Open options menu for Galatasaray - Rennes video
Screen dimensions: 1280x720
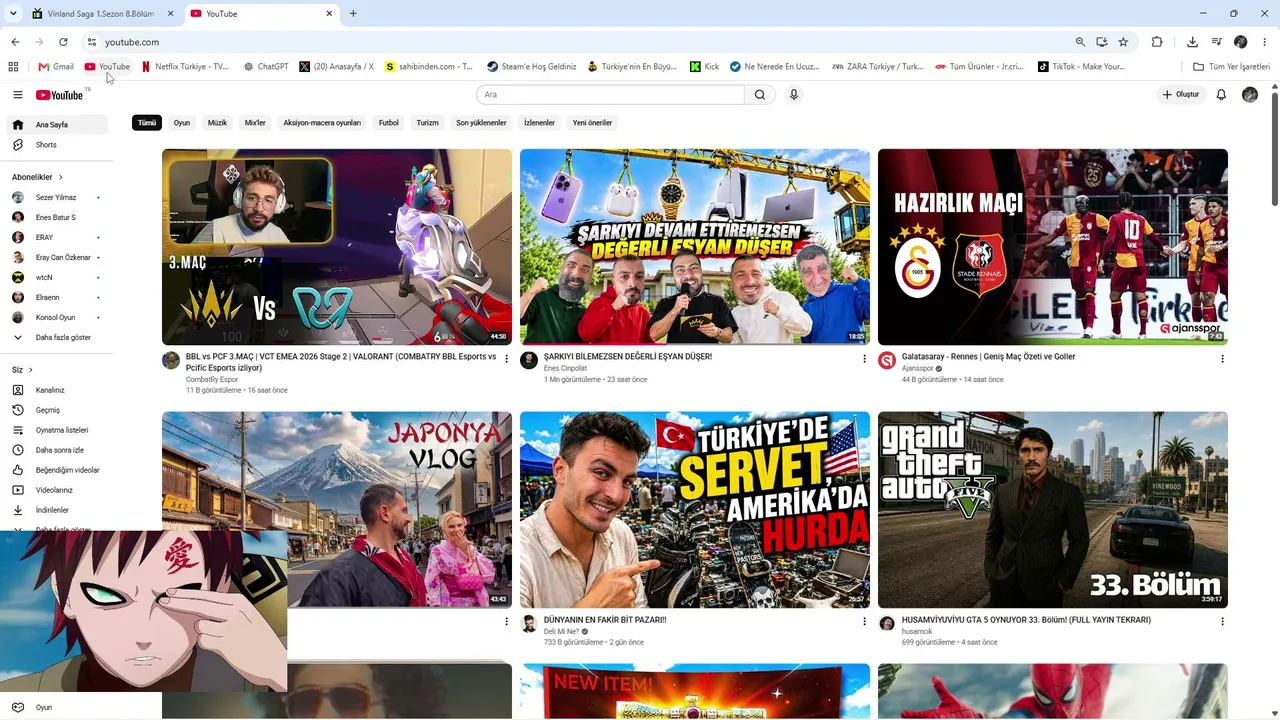[x=1222, y=358]
